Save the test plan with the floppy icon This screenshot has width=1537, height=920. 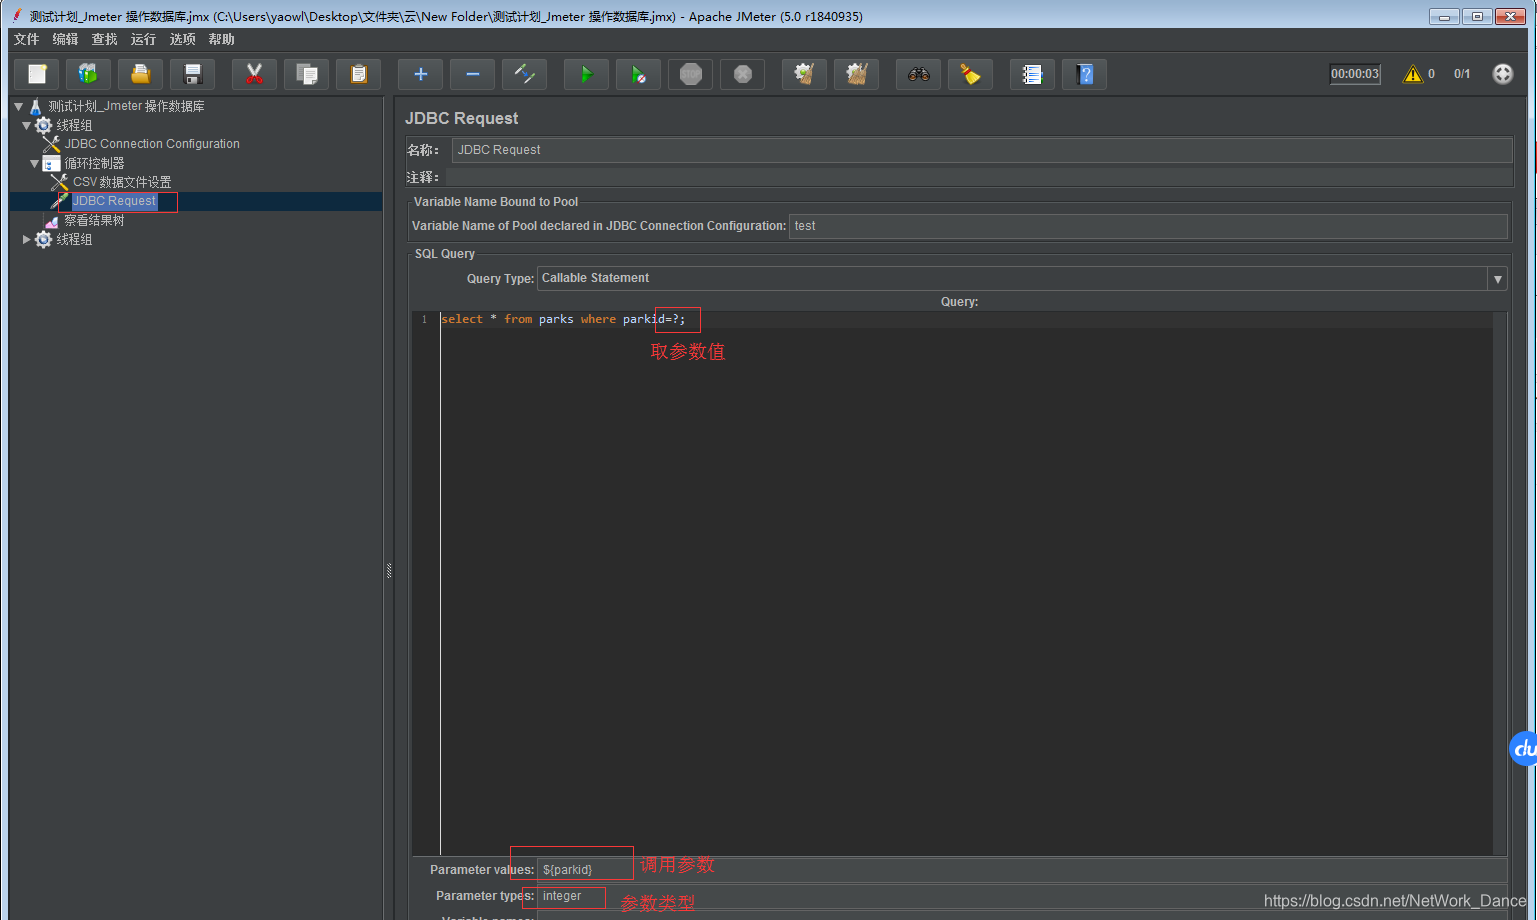click(x=193, y=74)
